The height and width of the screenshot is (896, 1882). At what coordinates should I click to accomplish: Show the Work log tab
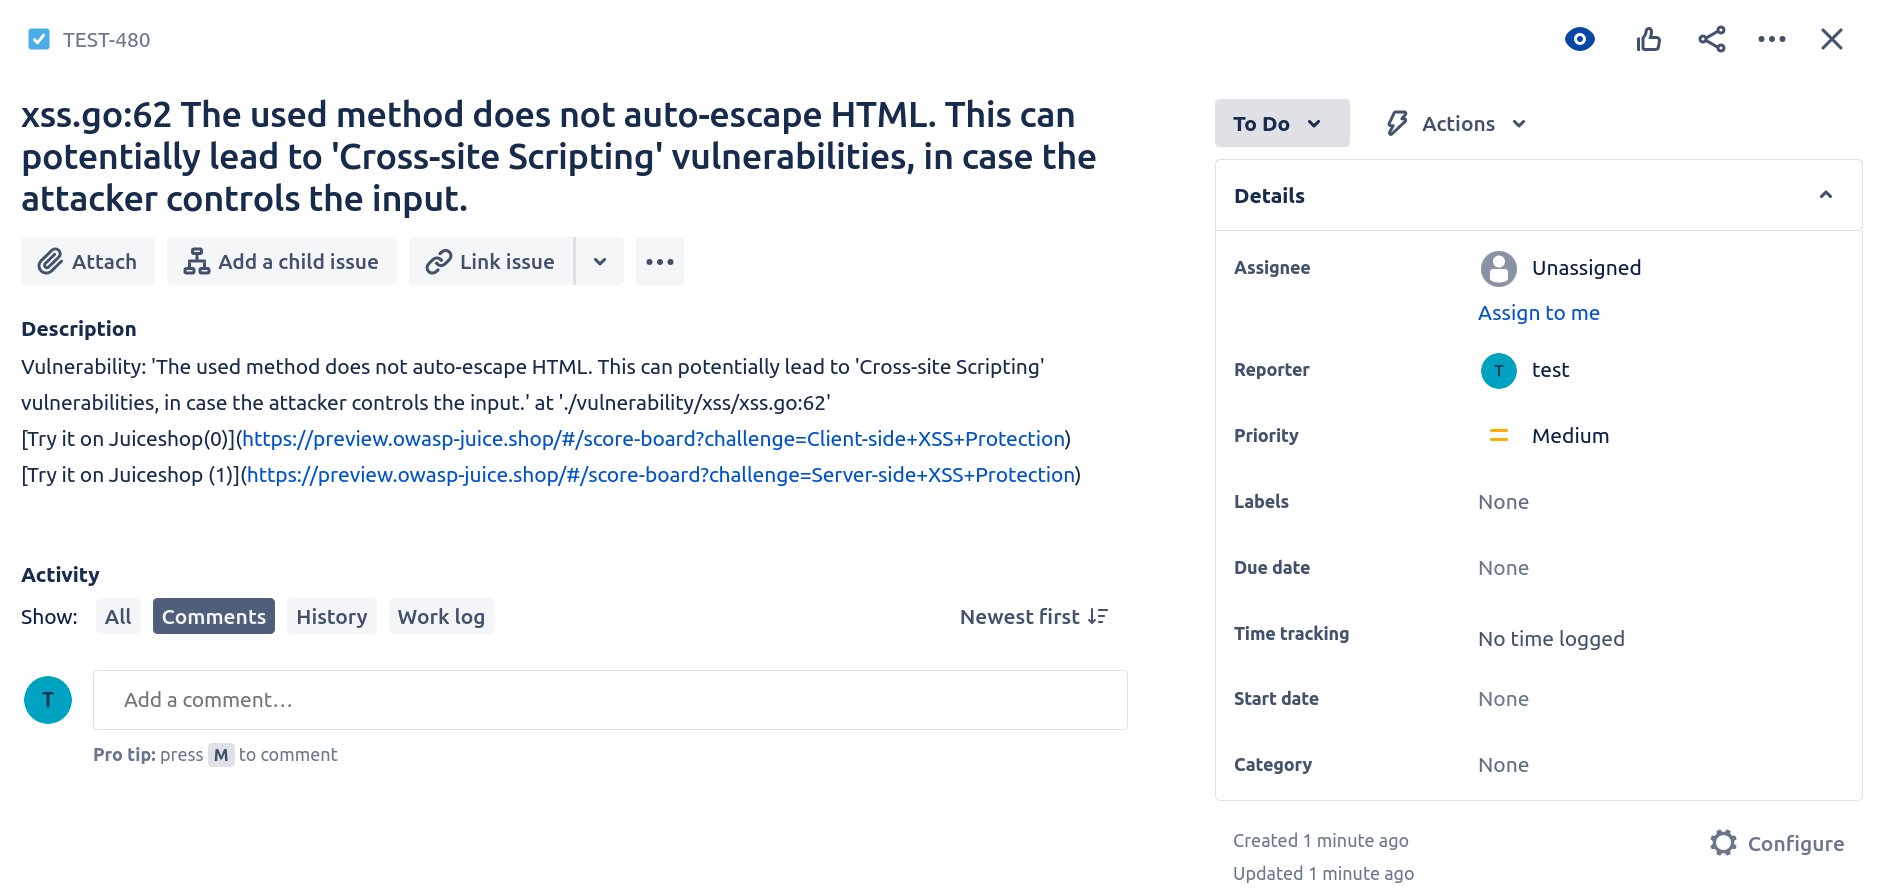[x=441, y=617]
